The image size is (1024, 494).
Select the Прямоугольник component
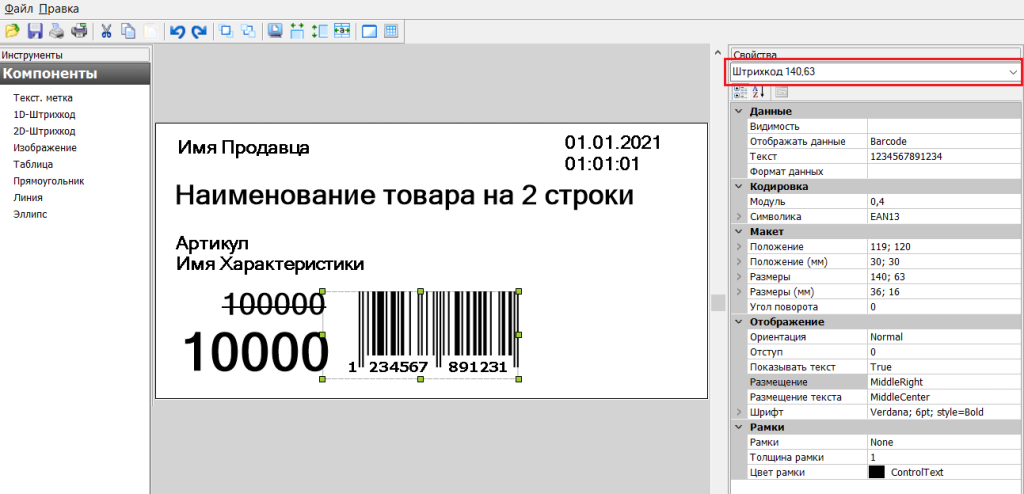click(49, 181)
